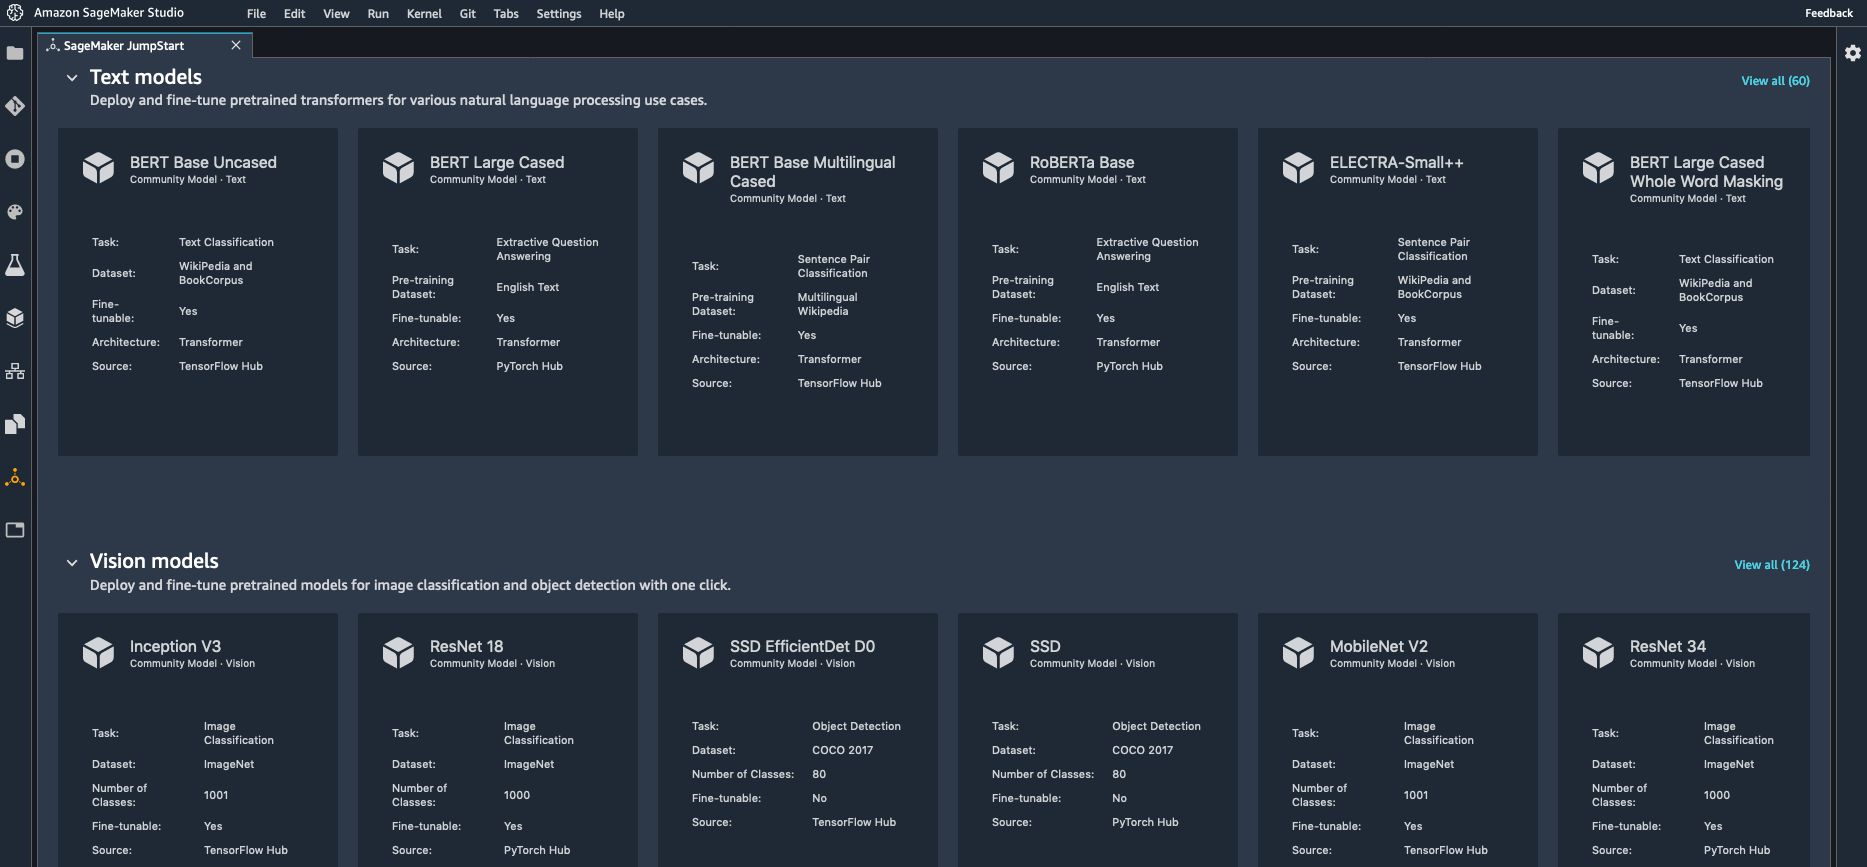Screen dimensions: 1867x867
Task: Collapse the Vision models section
Action: coord(72,563)
